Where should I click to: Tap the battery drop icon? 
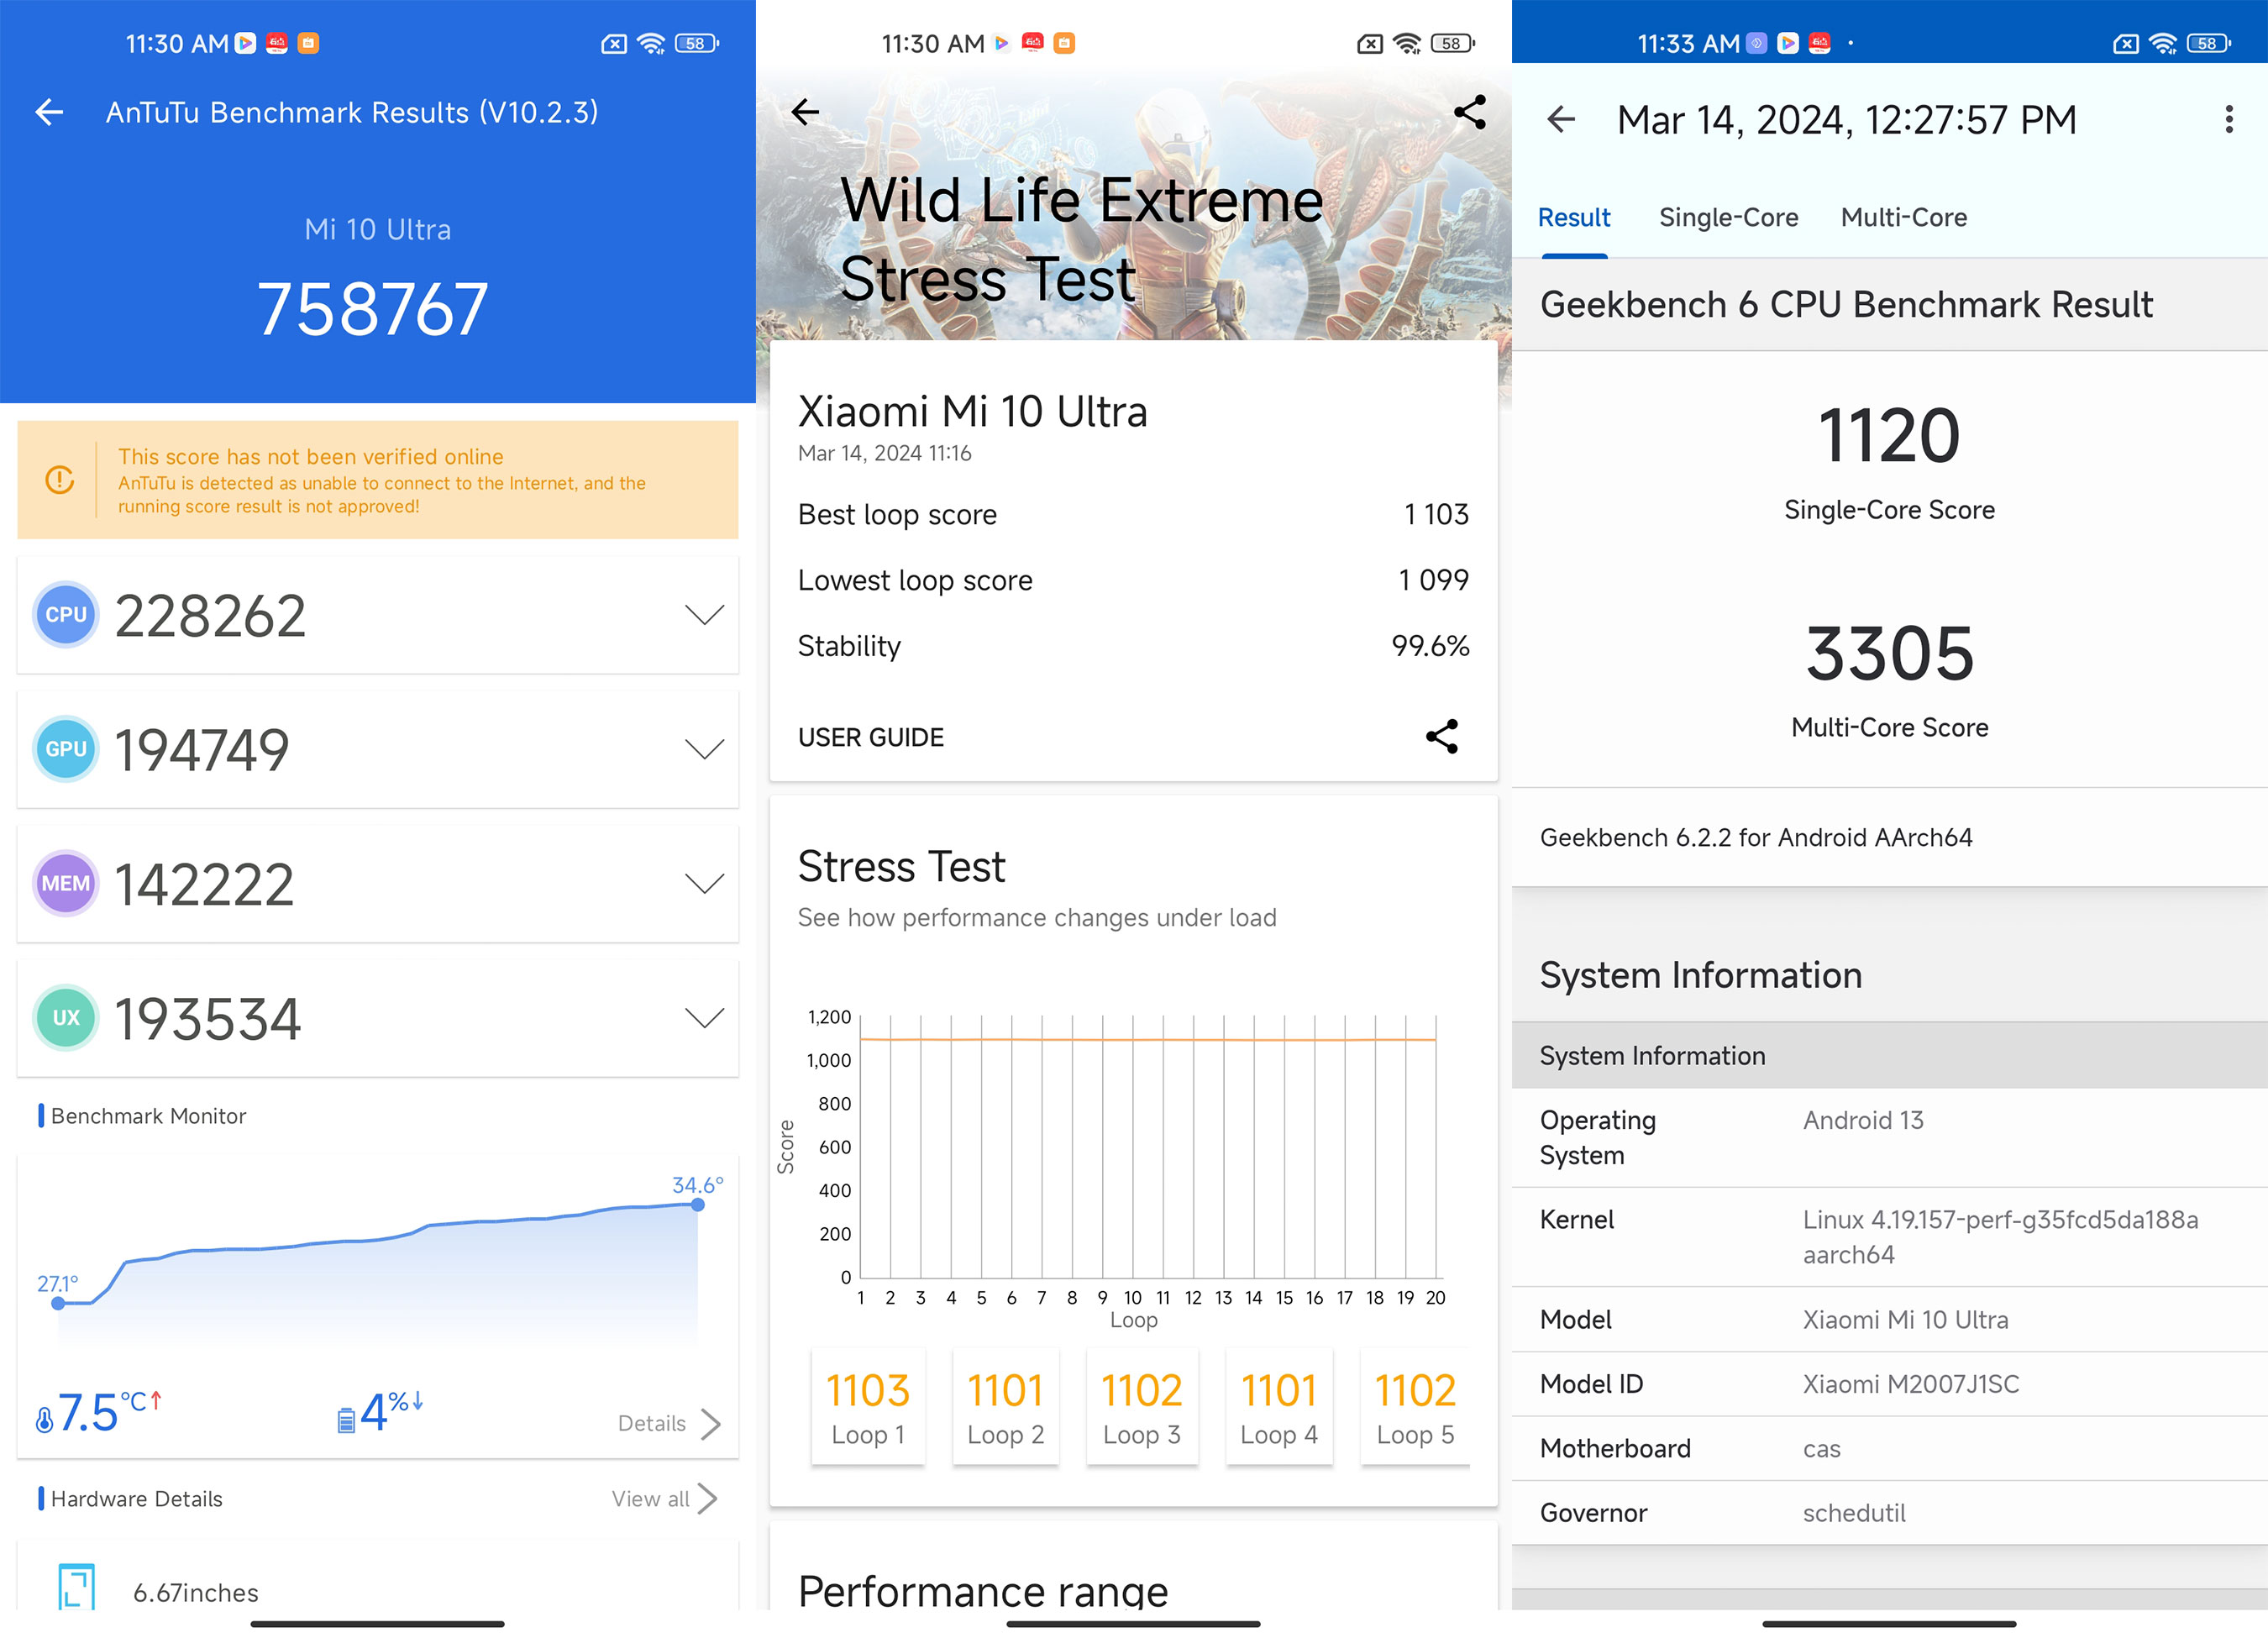coord(346,1420)
